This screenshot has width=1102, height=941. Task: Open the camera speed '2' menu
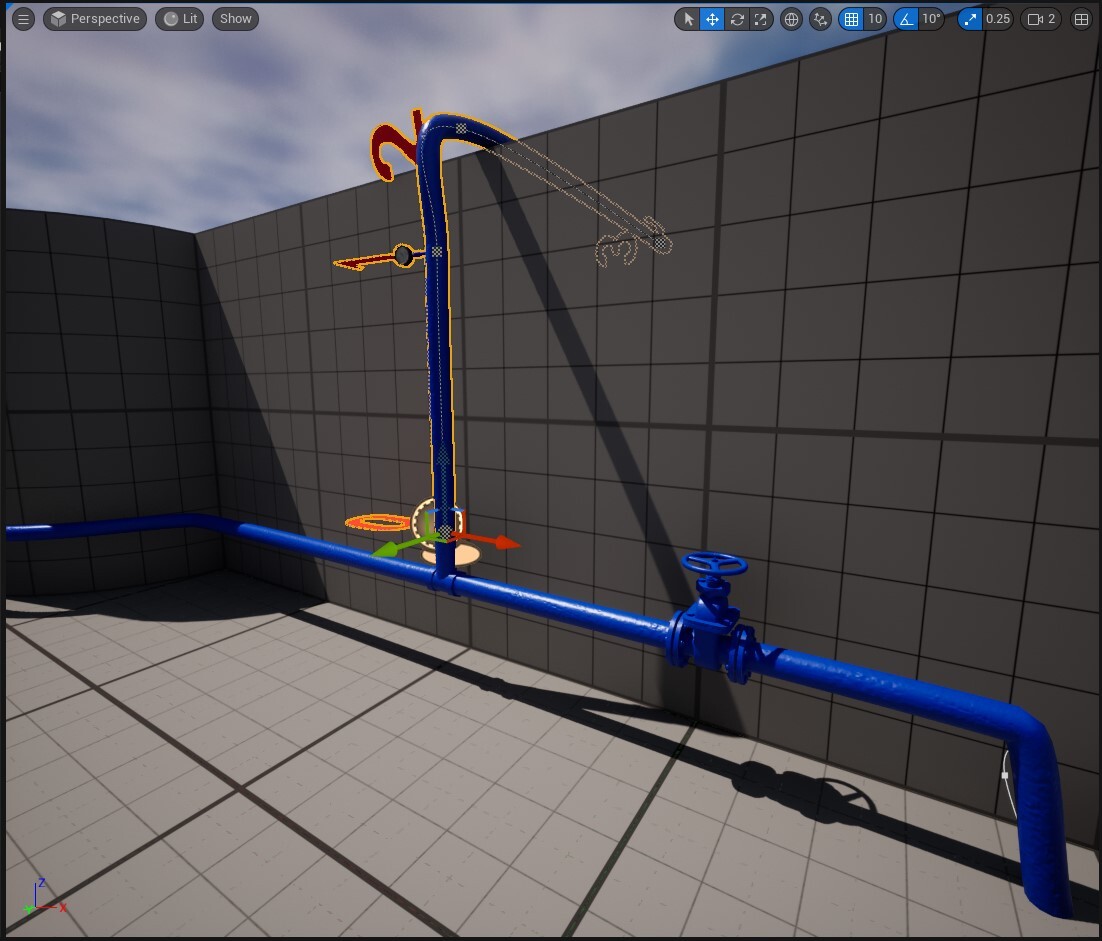coord(1047,18)
